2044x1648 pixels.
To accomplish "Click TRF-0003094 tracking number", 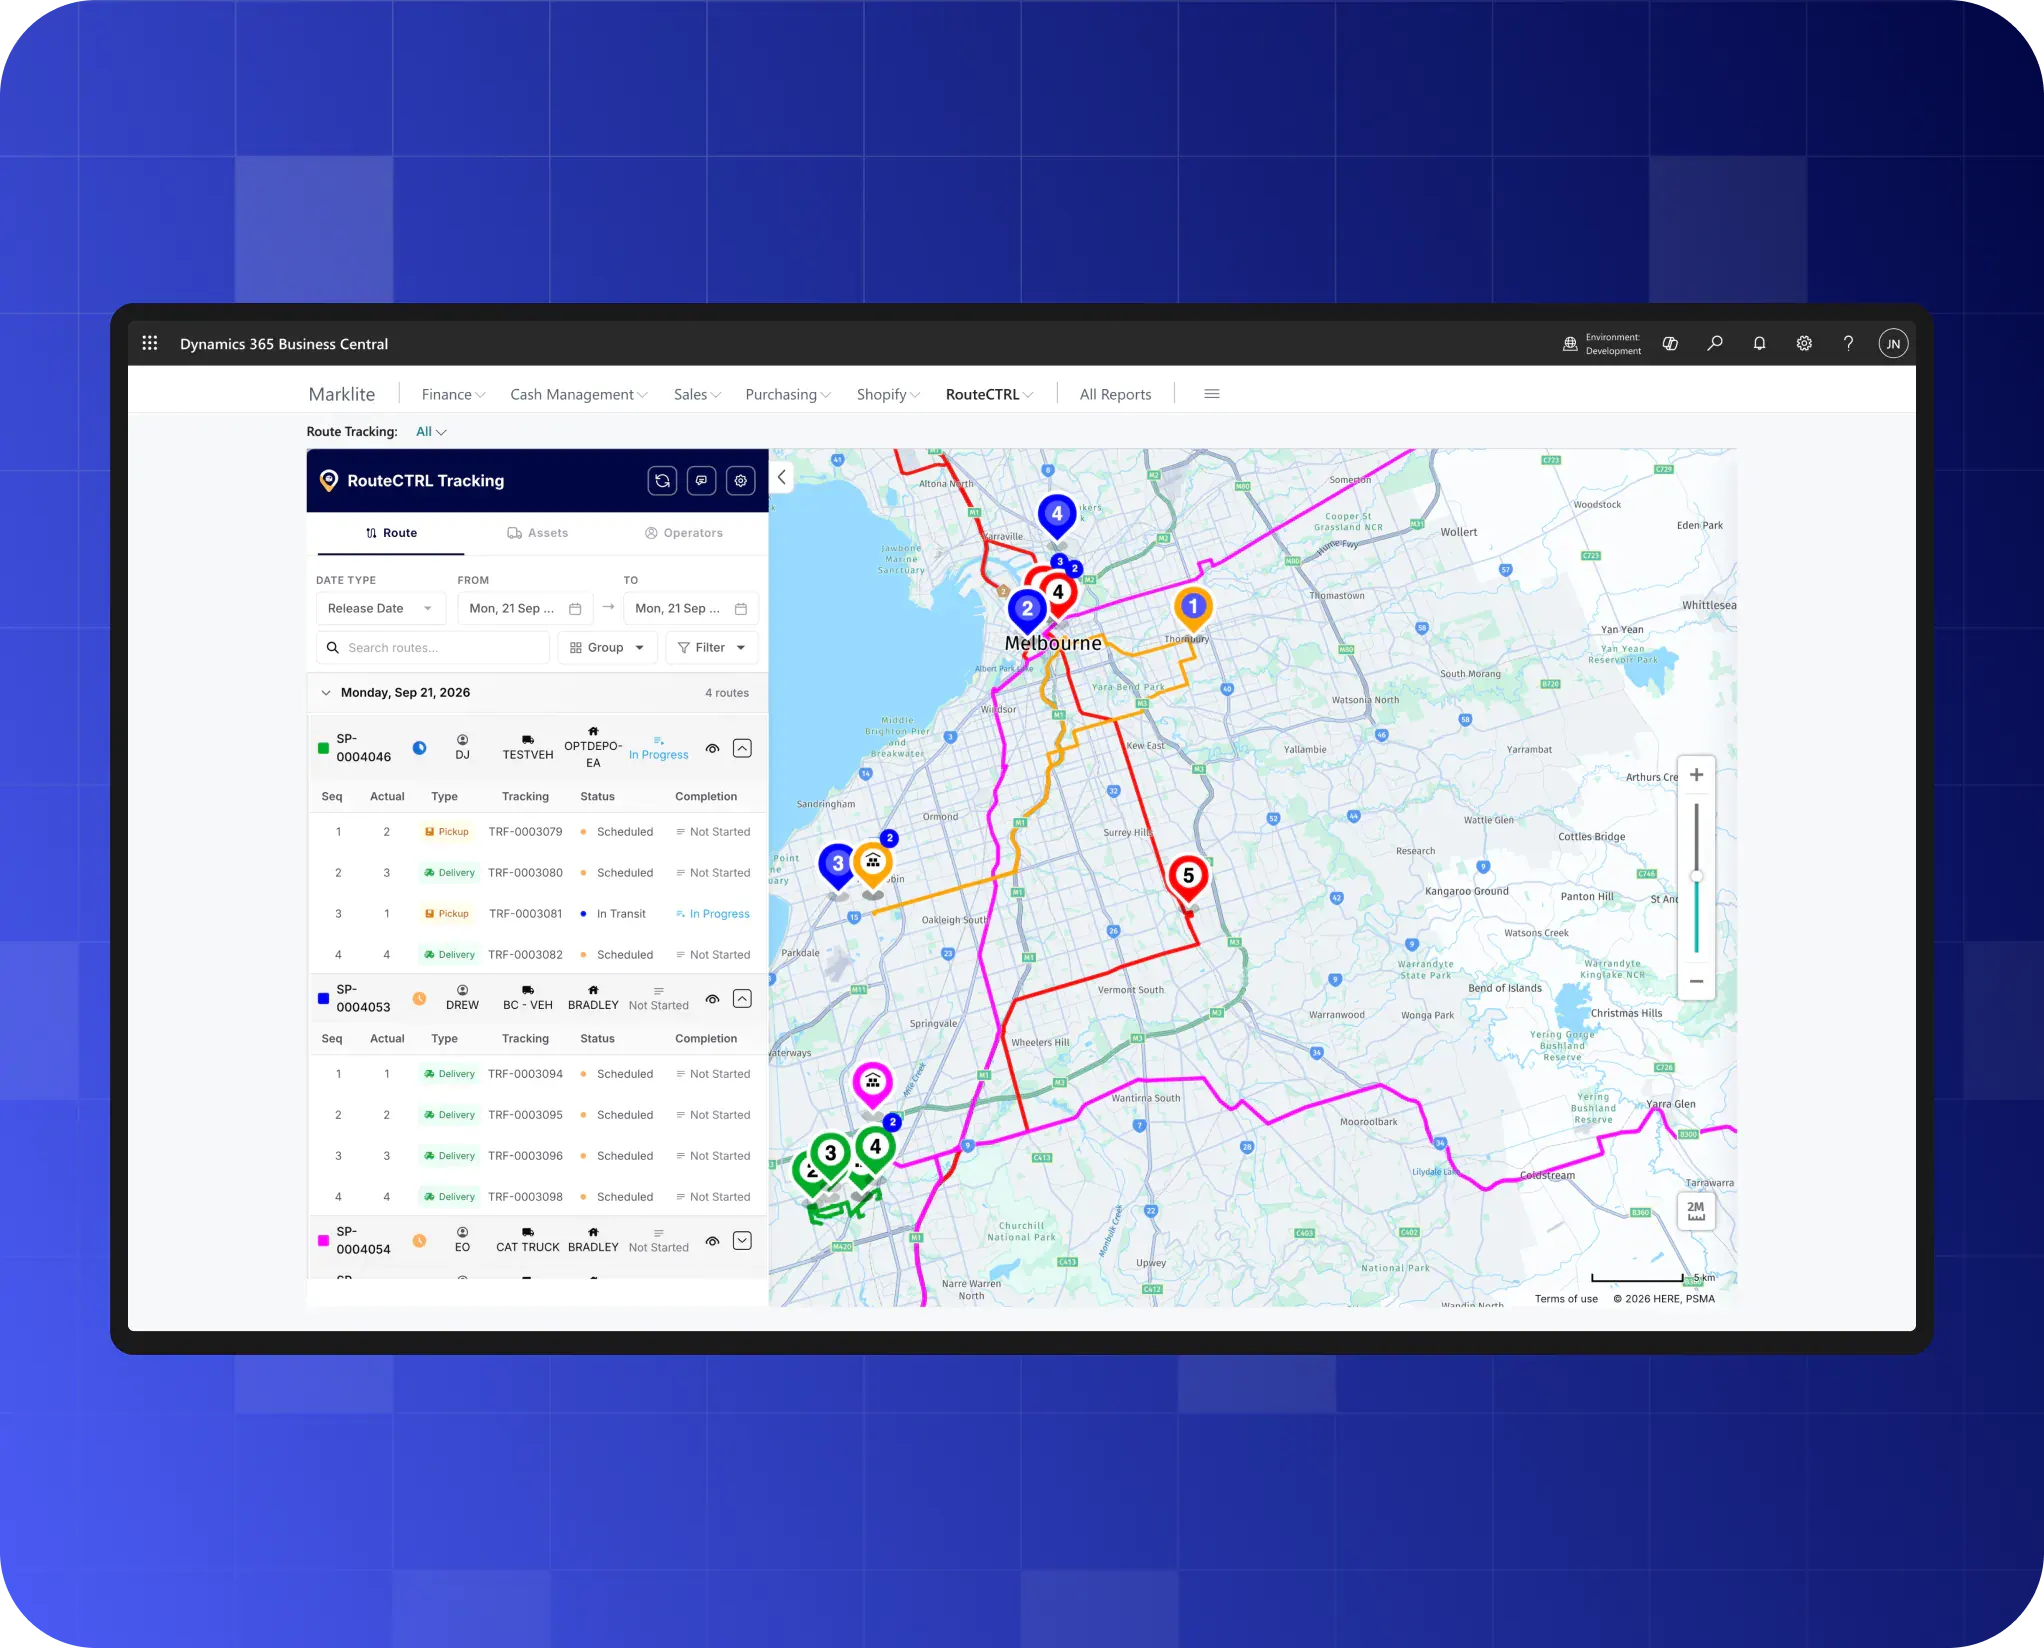I will point(525,1074).
